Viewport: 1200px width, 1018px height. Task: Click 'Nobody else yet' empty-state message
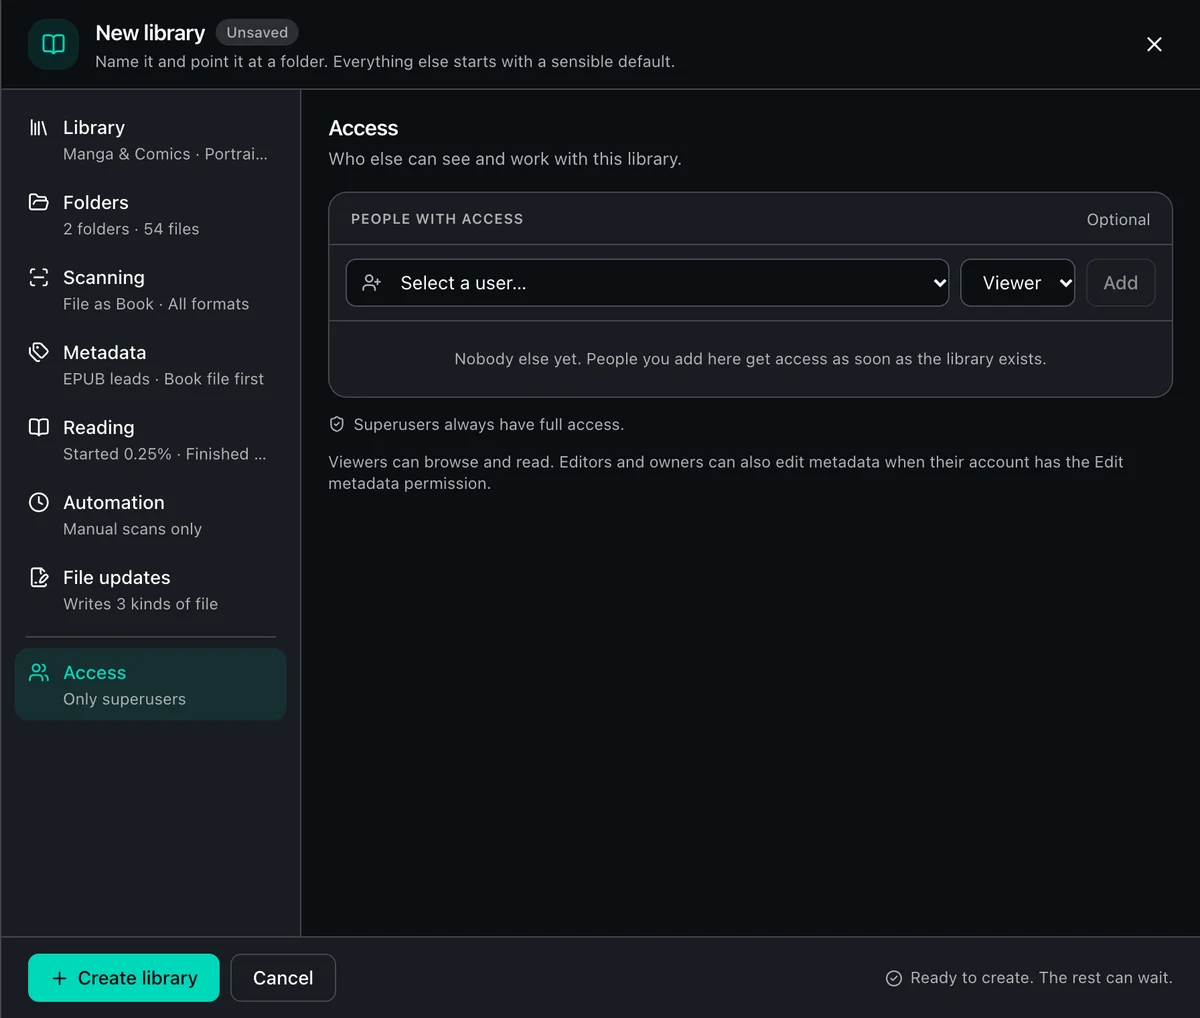[750, 359]
